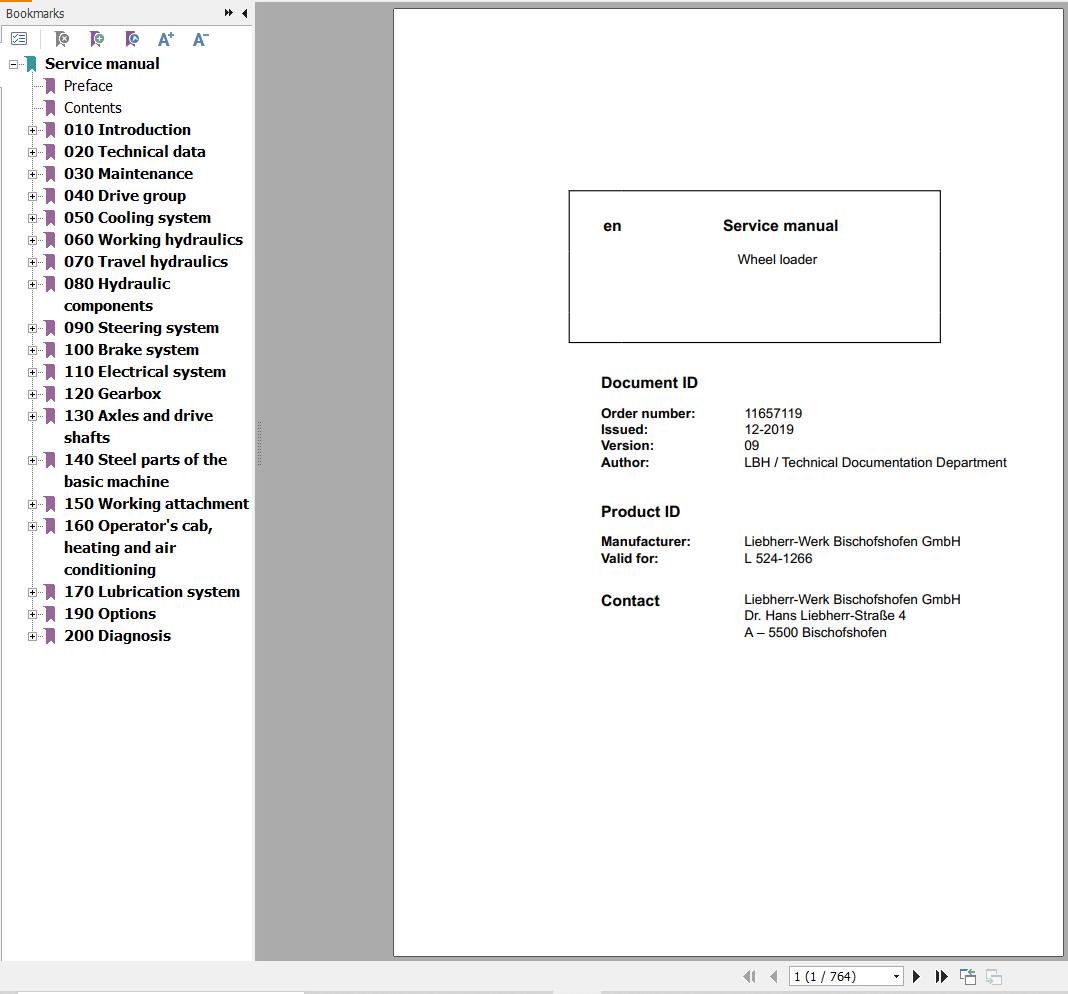Expand the 060 Working hydraulics node
This screenshot has width=1068, height=994.
point(32,240)
